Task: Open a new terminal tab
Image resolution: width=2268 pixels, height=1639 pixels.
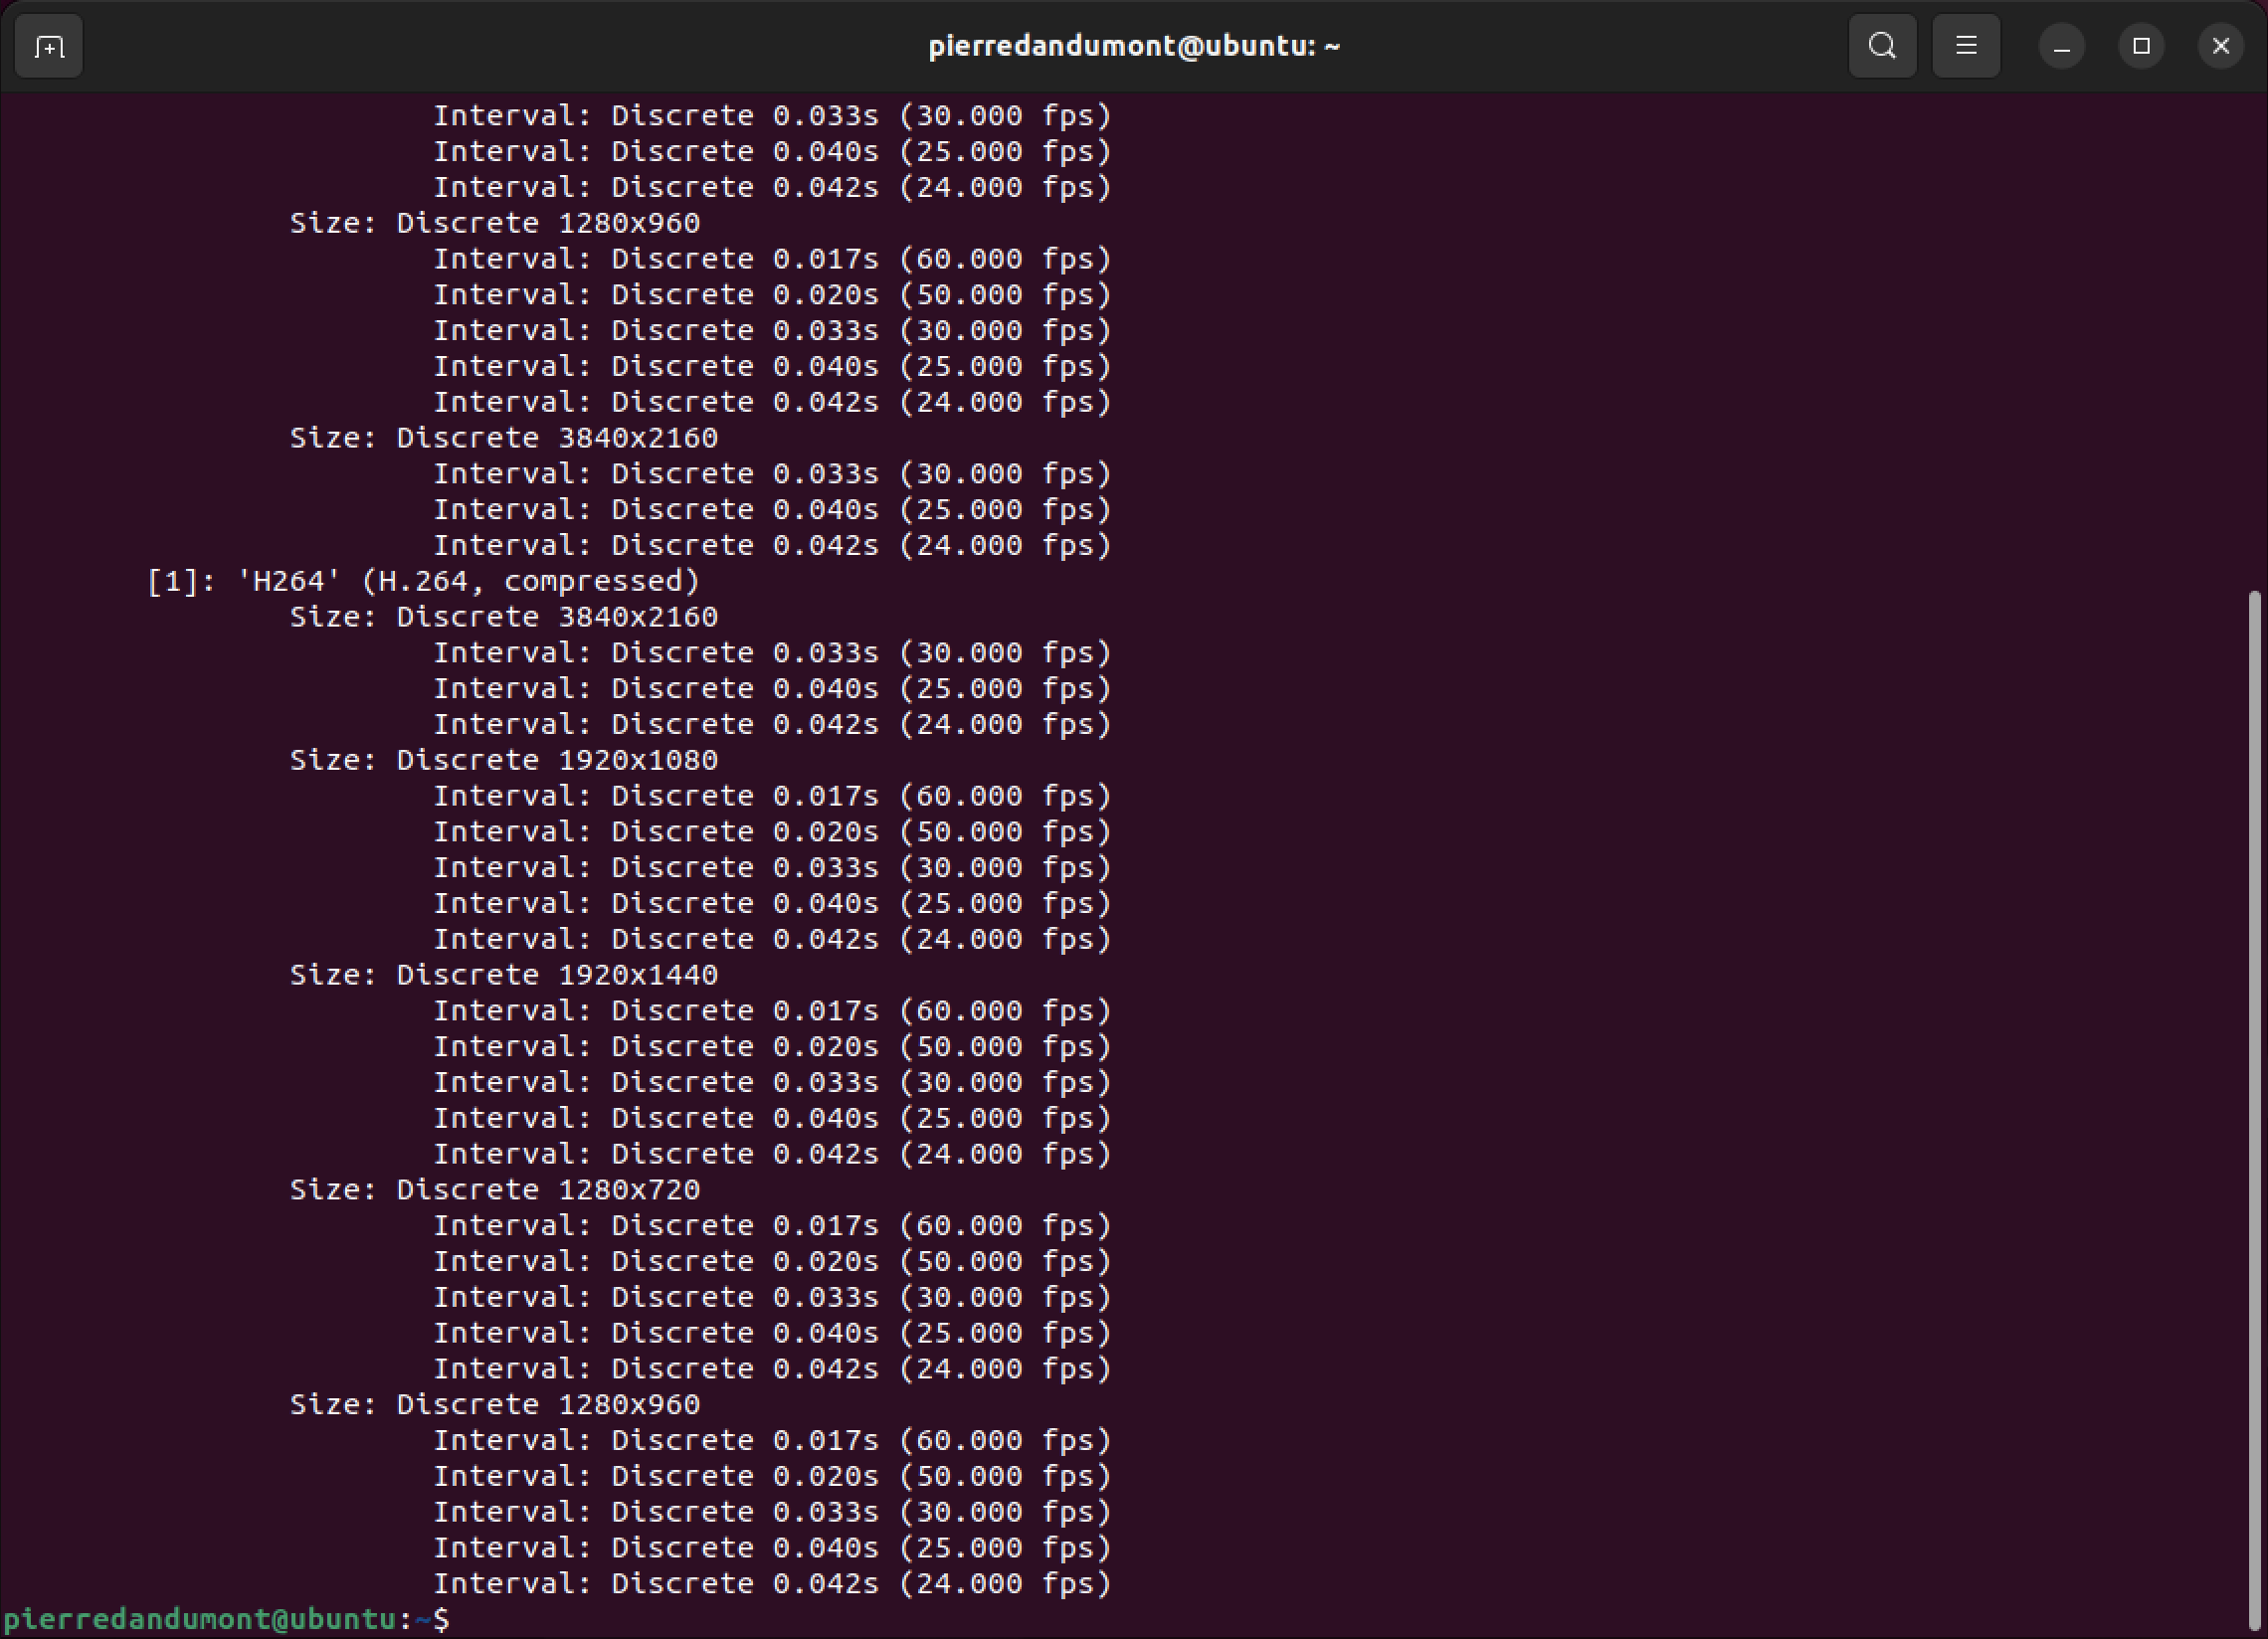Action: tap(48, 46)
